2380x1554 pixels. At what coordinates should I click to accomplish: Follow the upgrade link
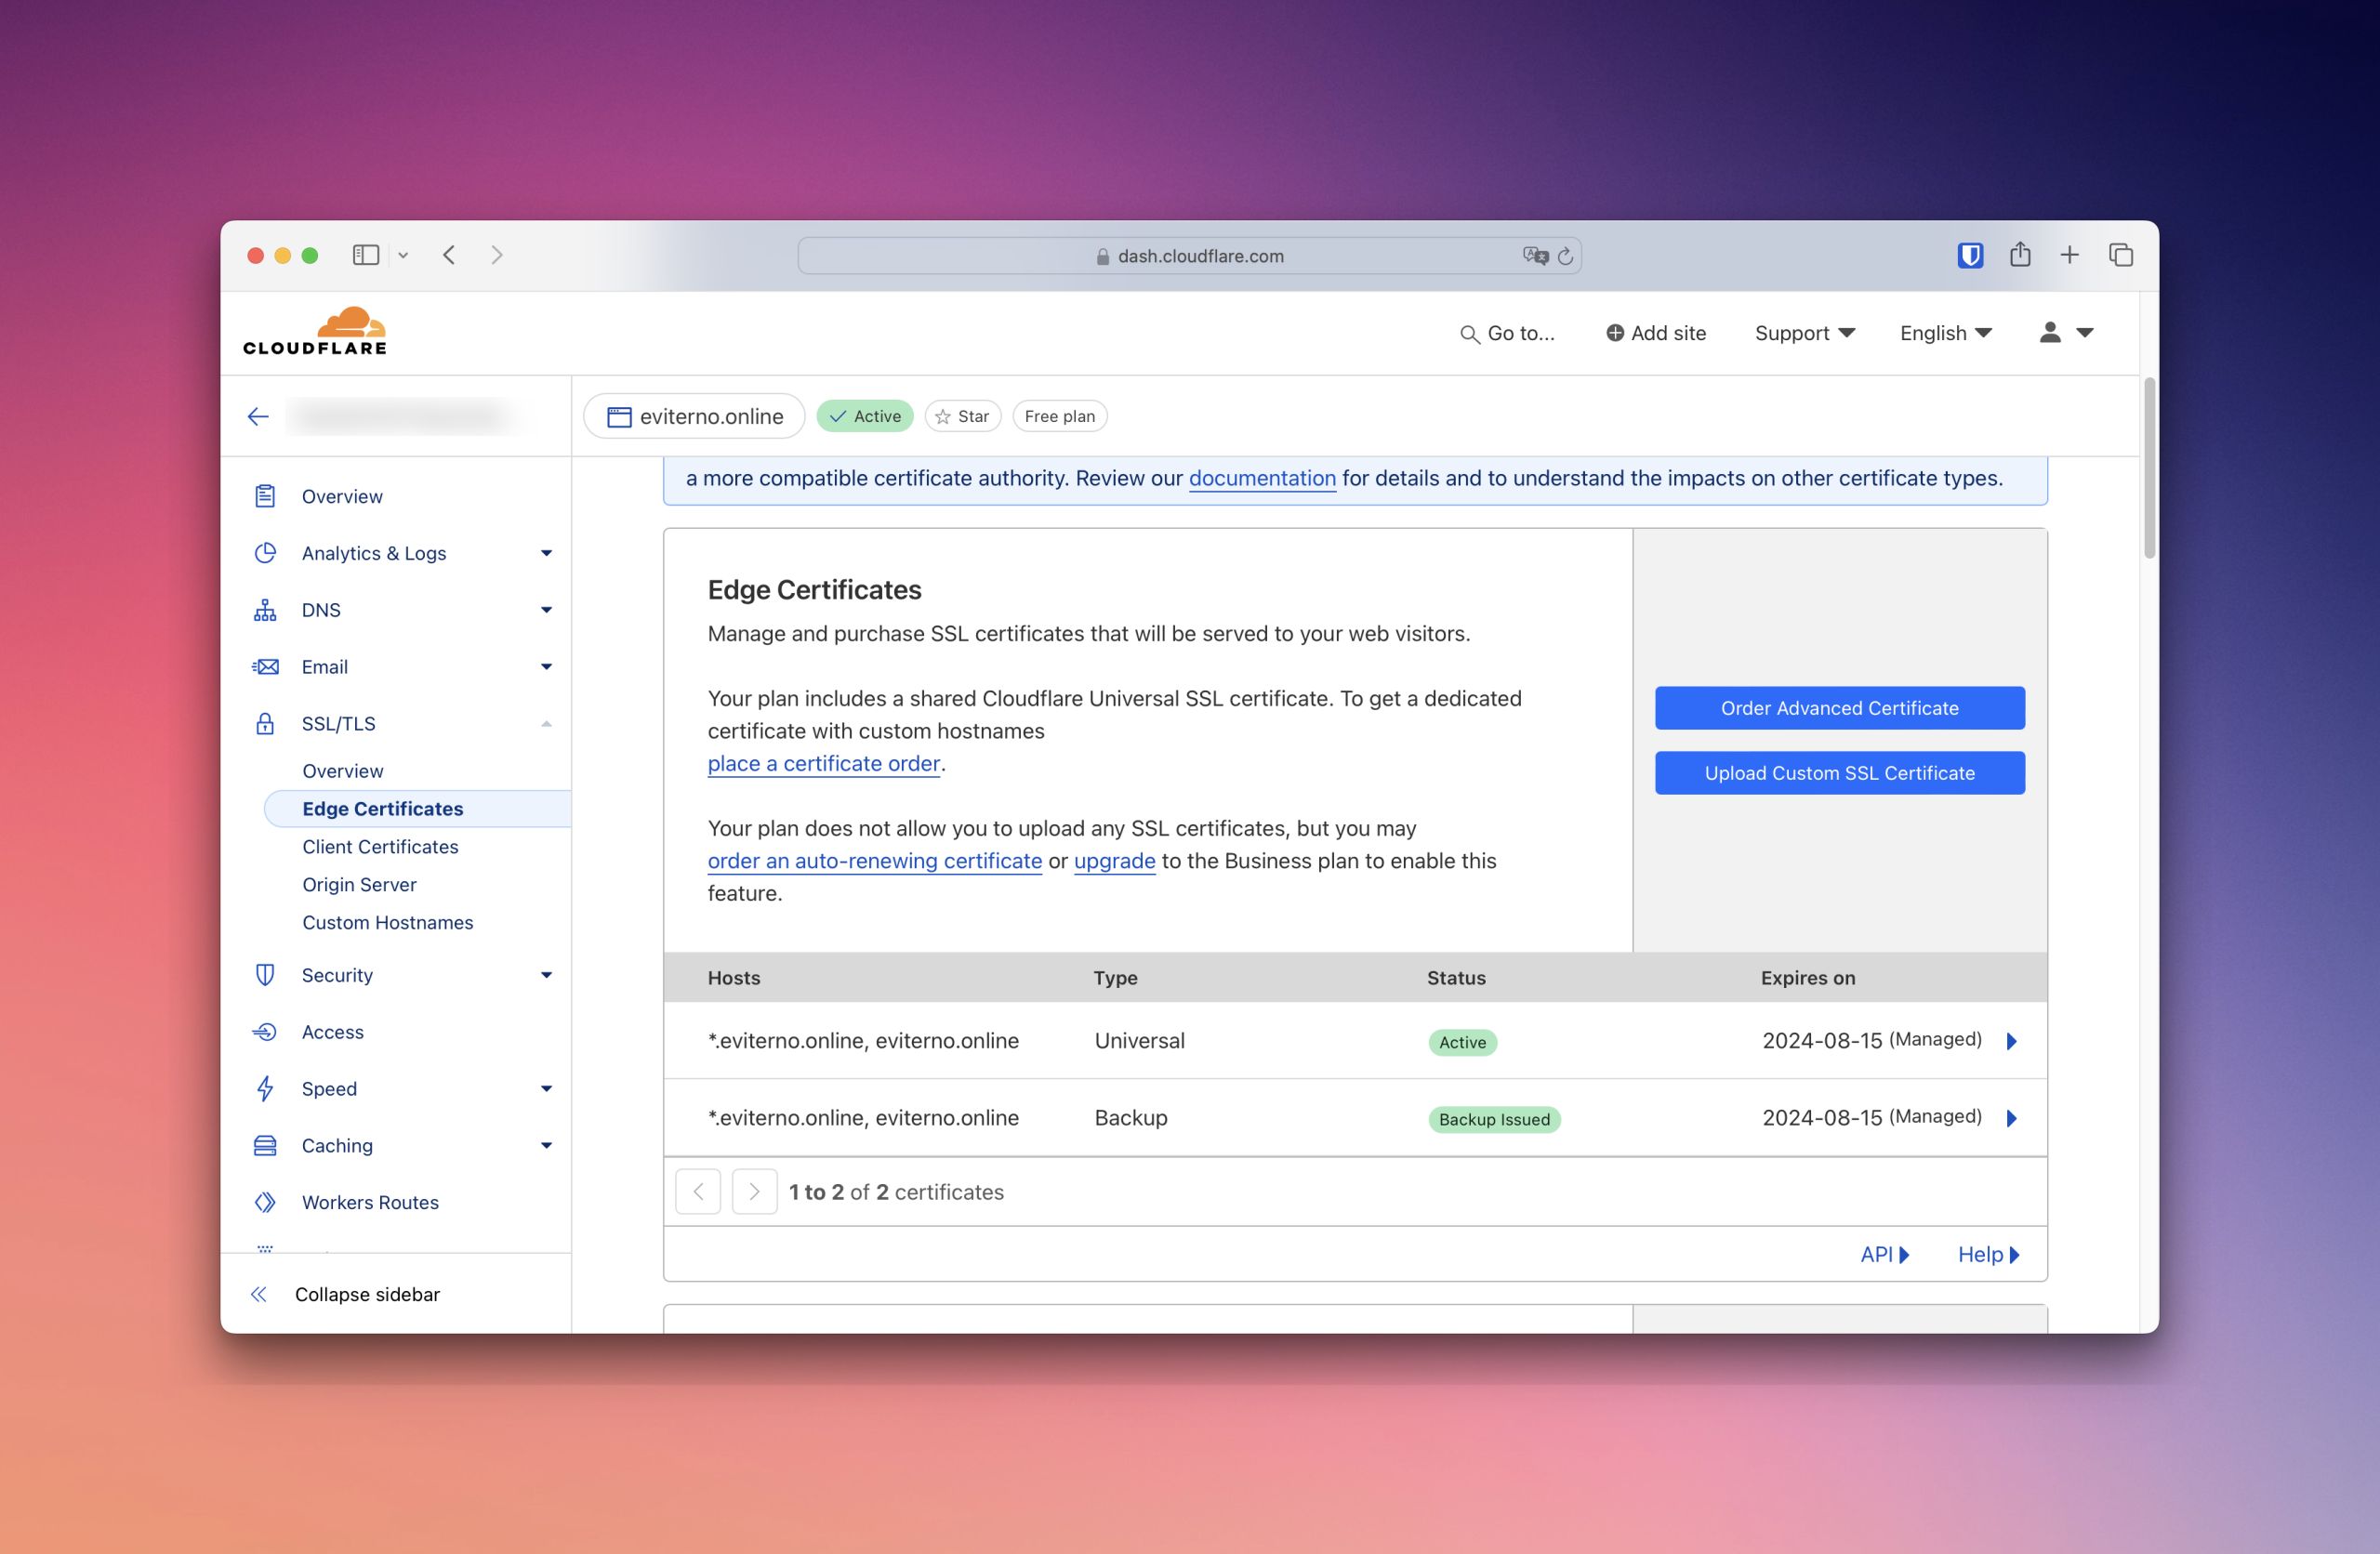1114,861
